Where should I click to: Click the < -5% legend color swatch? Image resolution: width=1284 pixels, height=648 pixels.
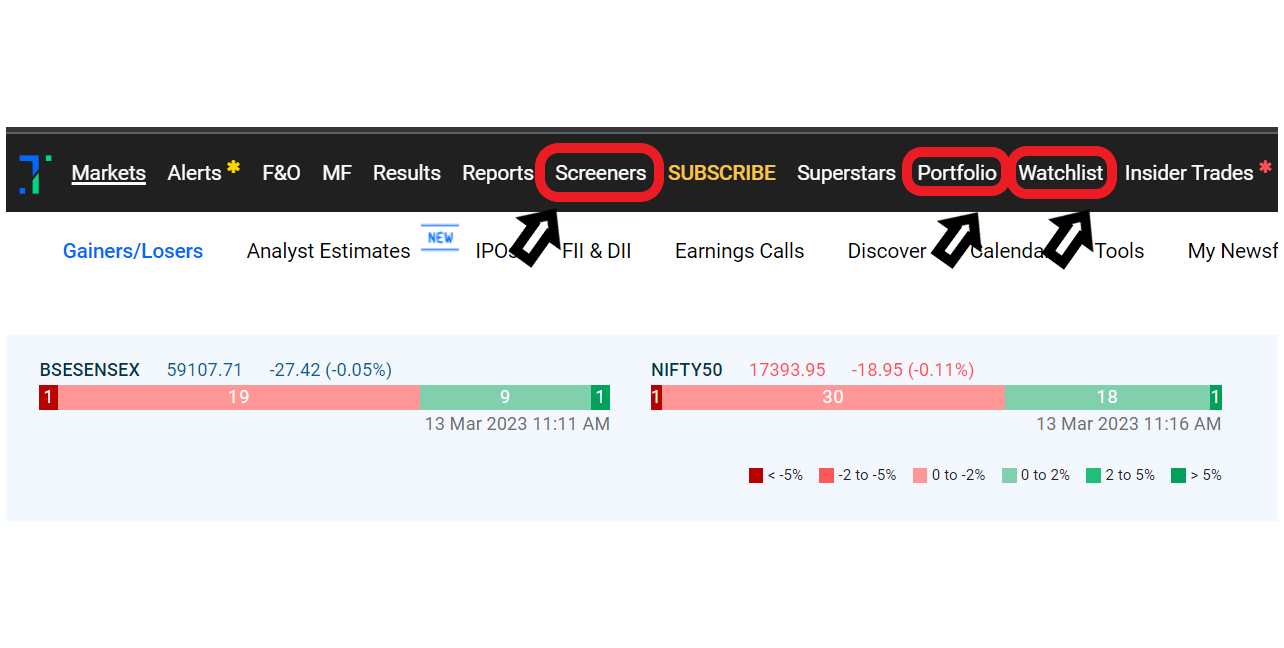756,475
